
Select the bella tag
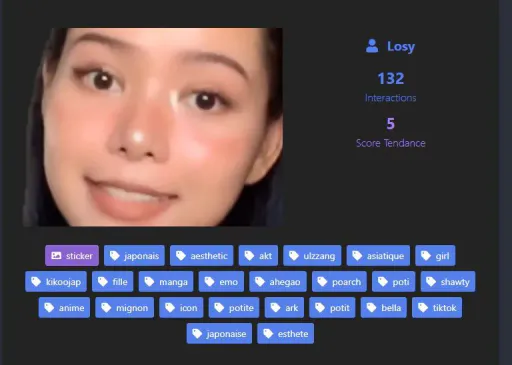tap(384, 308)
